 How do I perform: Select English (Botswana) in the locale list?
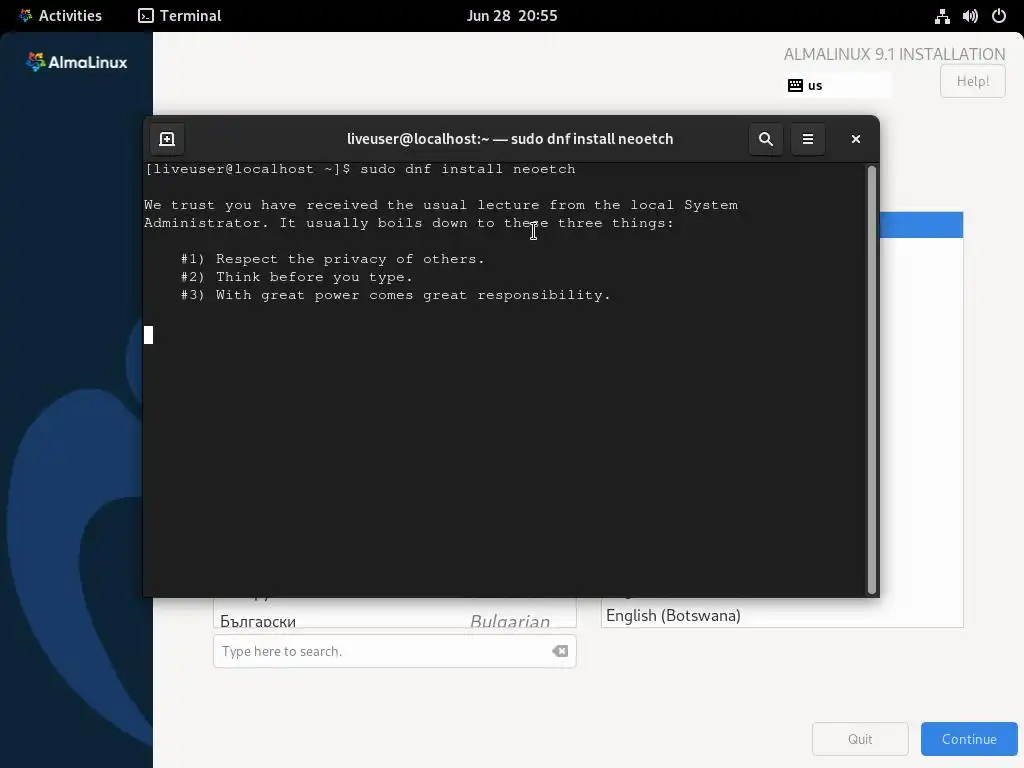[781, 615]
